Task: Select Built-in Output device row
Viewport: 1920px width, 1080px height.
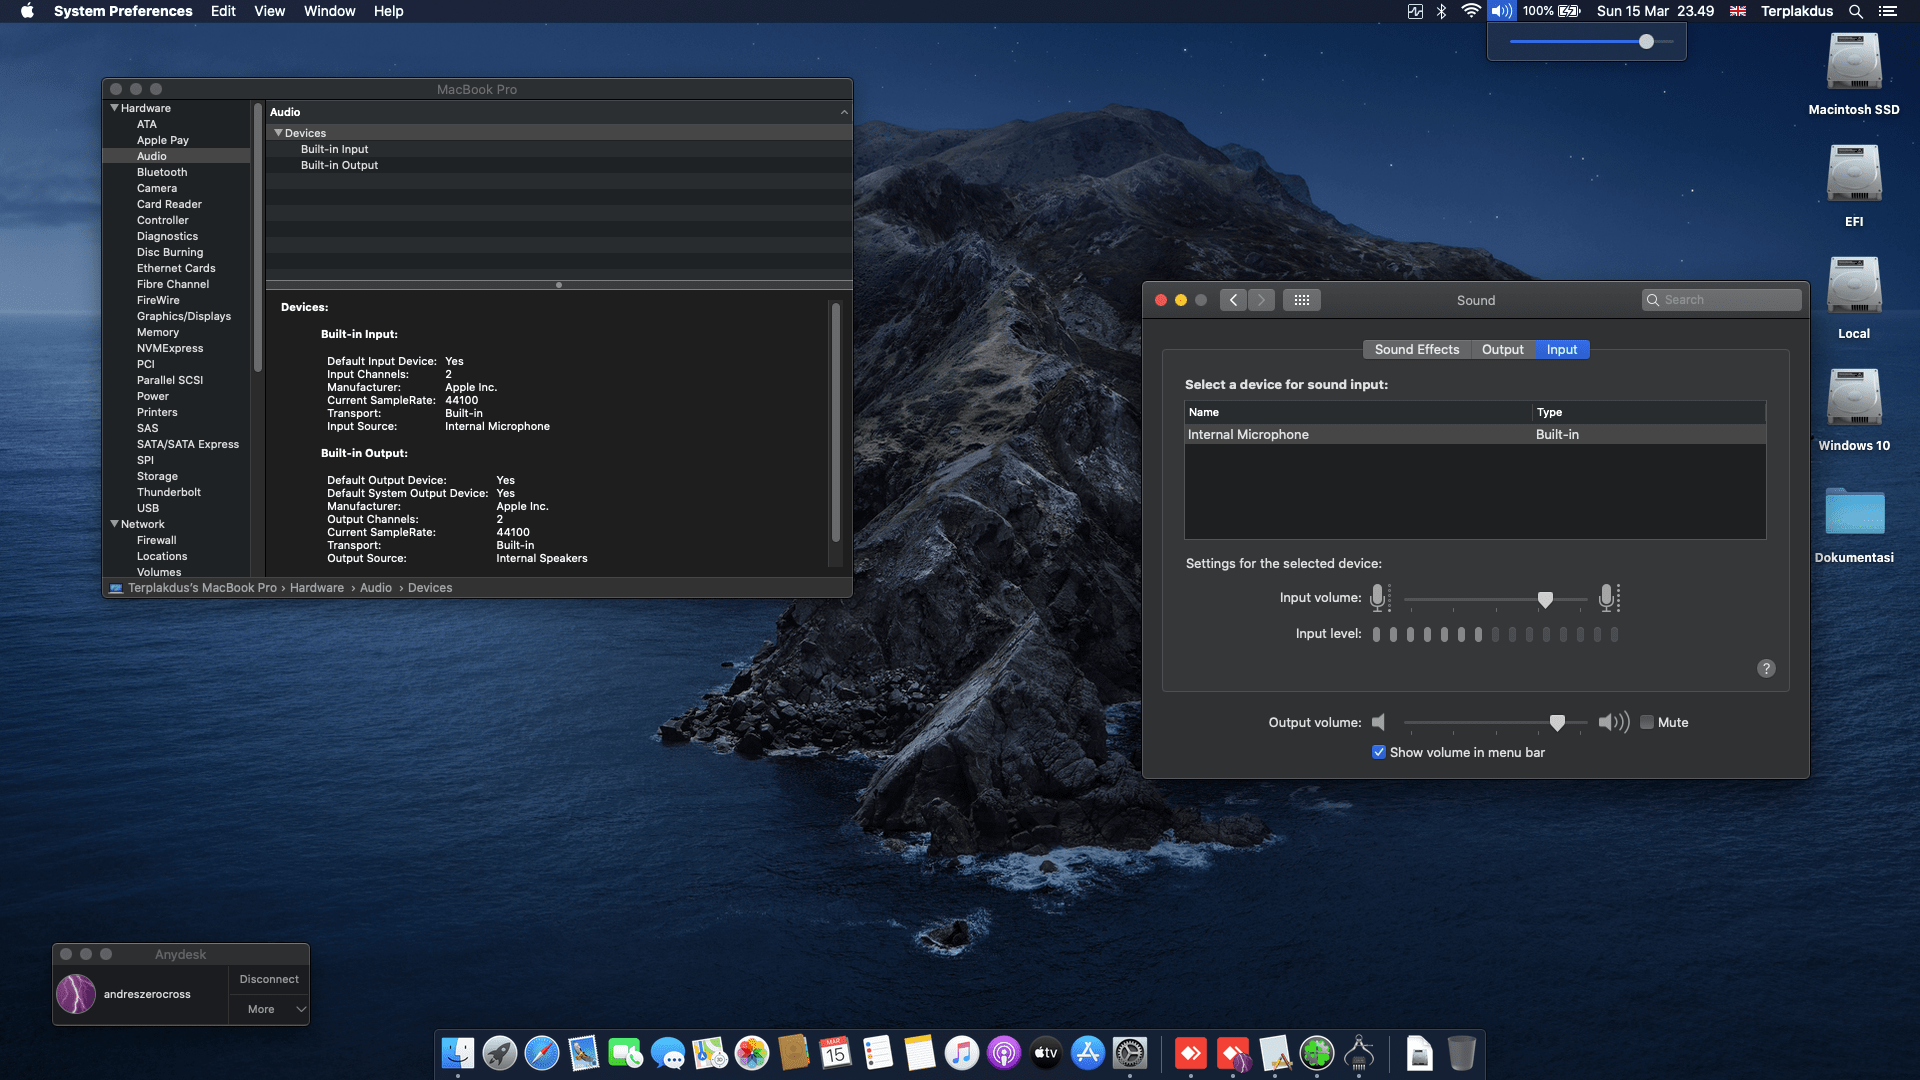Action: [559, 165]
